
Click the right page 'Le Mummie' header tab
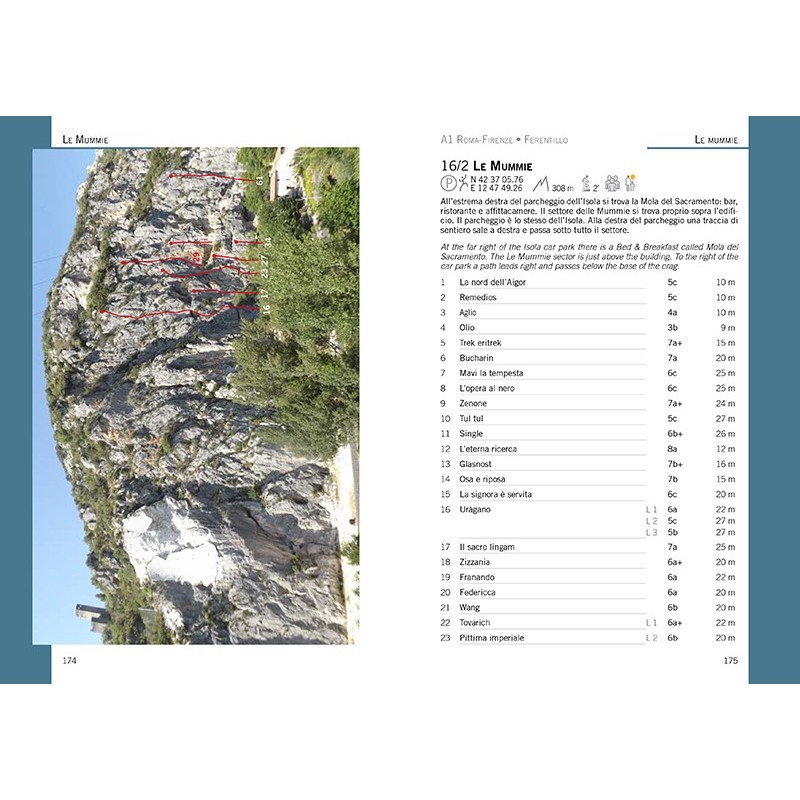point(716,140)
